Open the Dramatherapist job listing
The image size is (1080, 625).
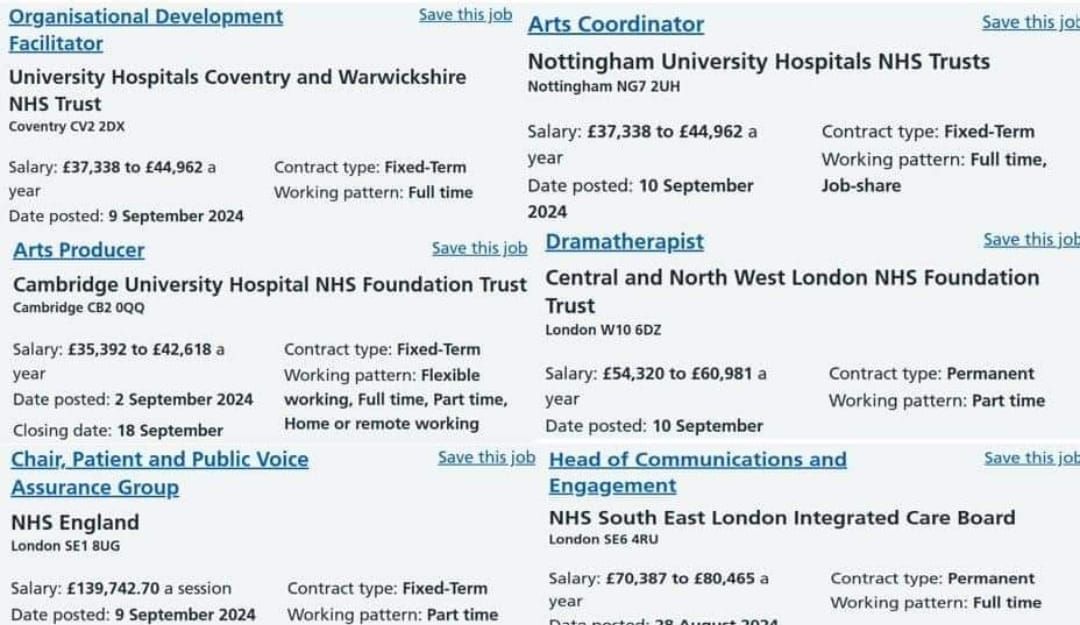[x=624, y=242]
